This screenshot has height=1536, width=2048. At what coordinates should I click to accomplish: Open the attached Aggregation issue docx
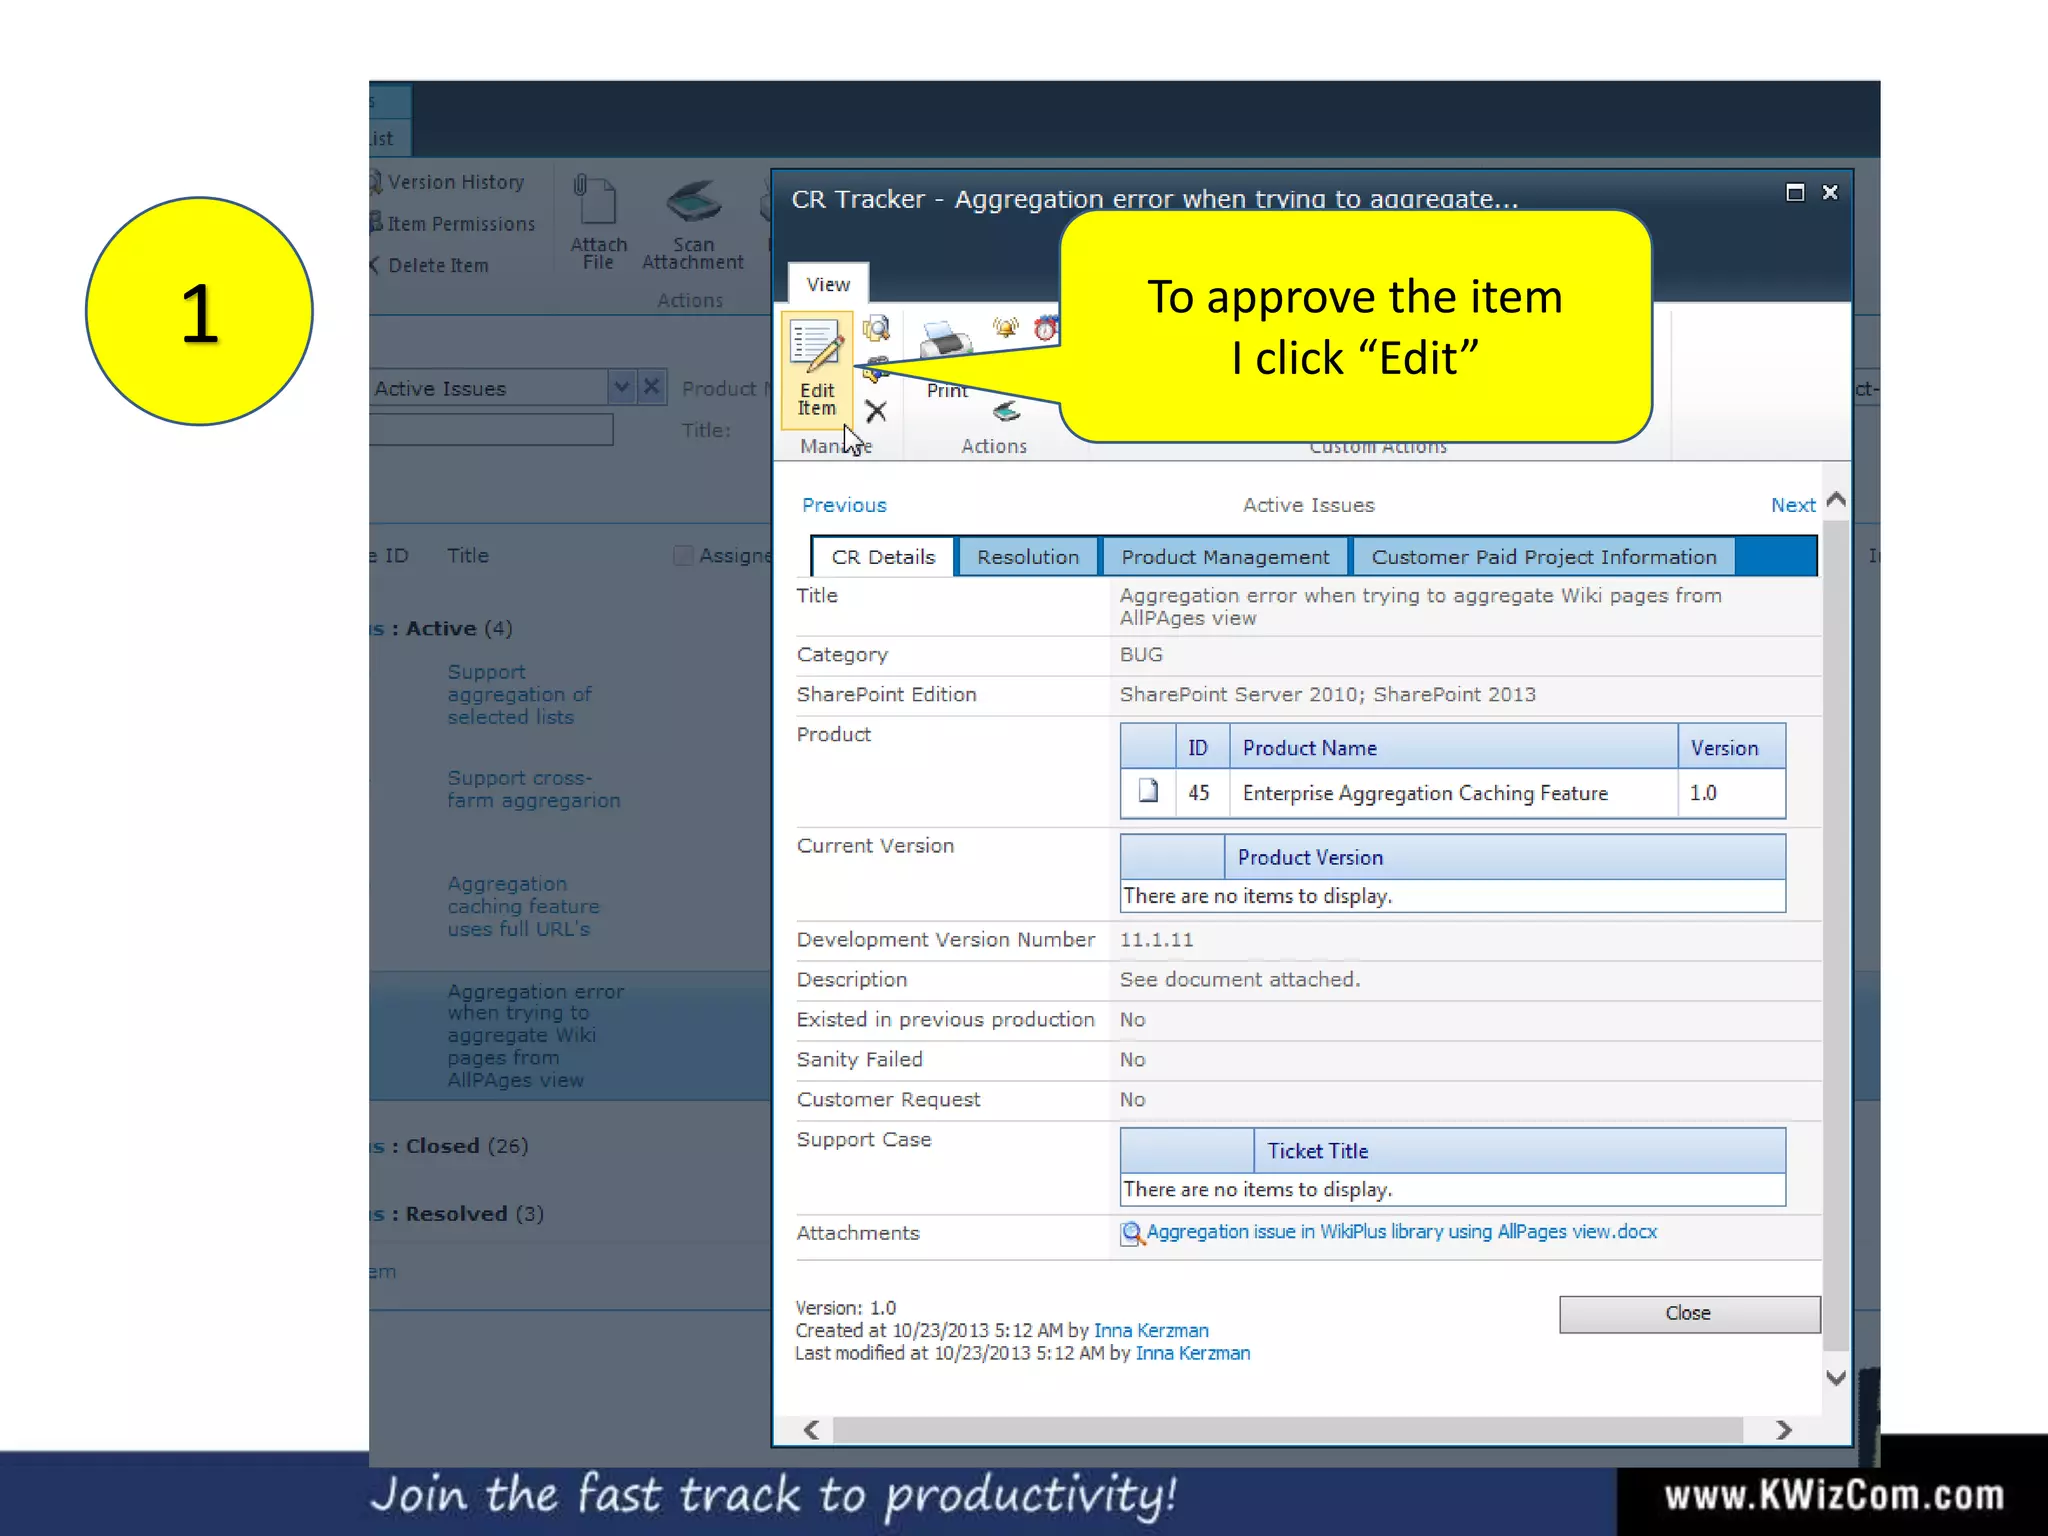coord(1401,1232)
